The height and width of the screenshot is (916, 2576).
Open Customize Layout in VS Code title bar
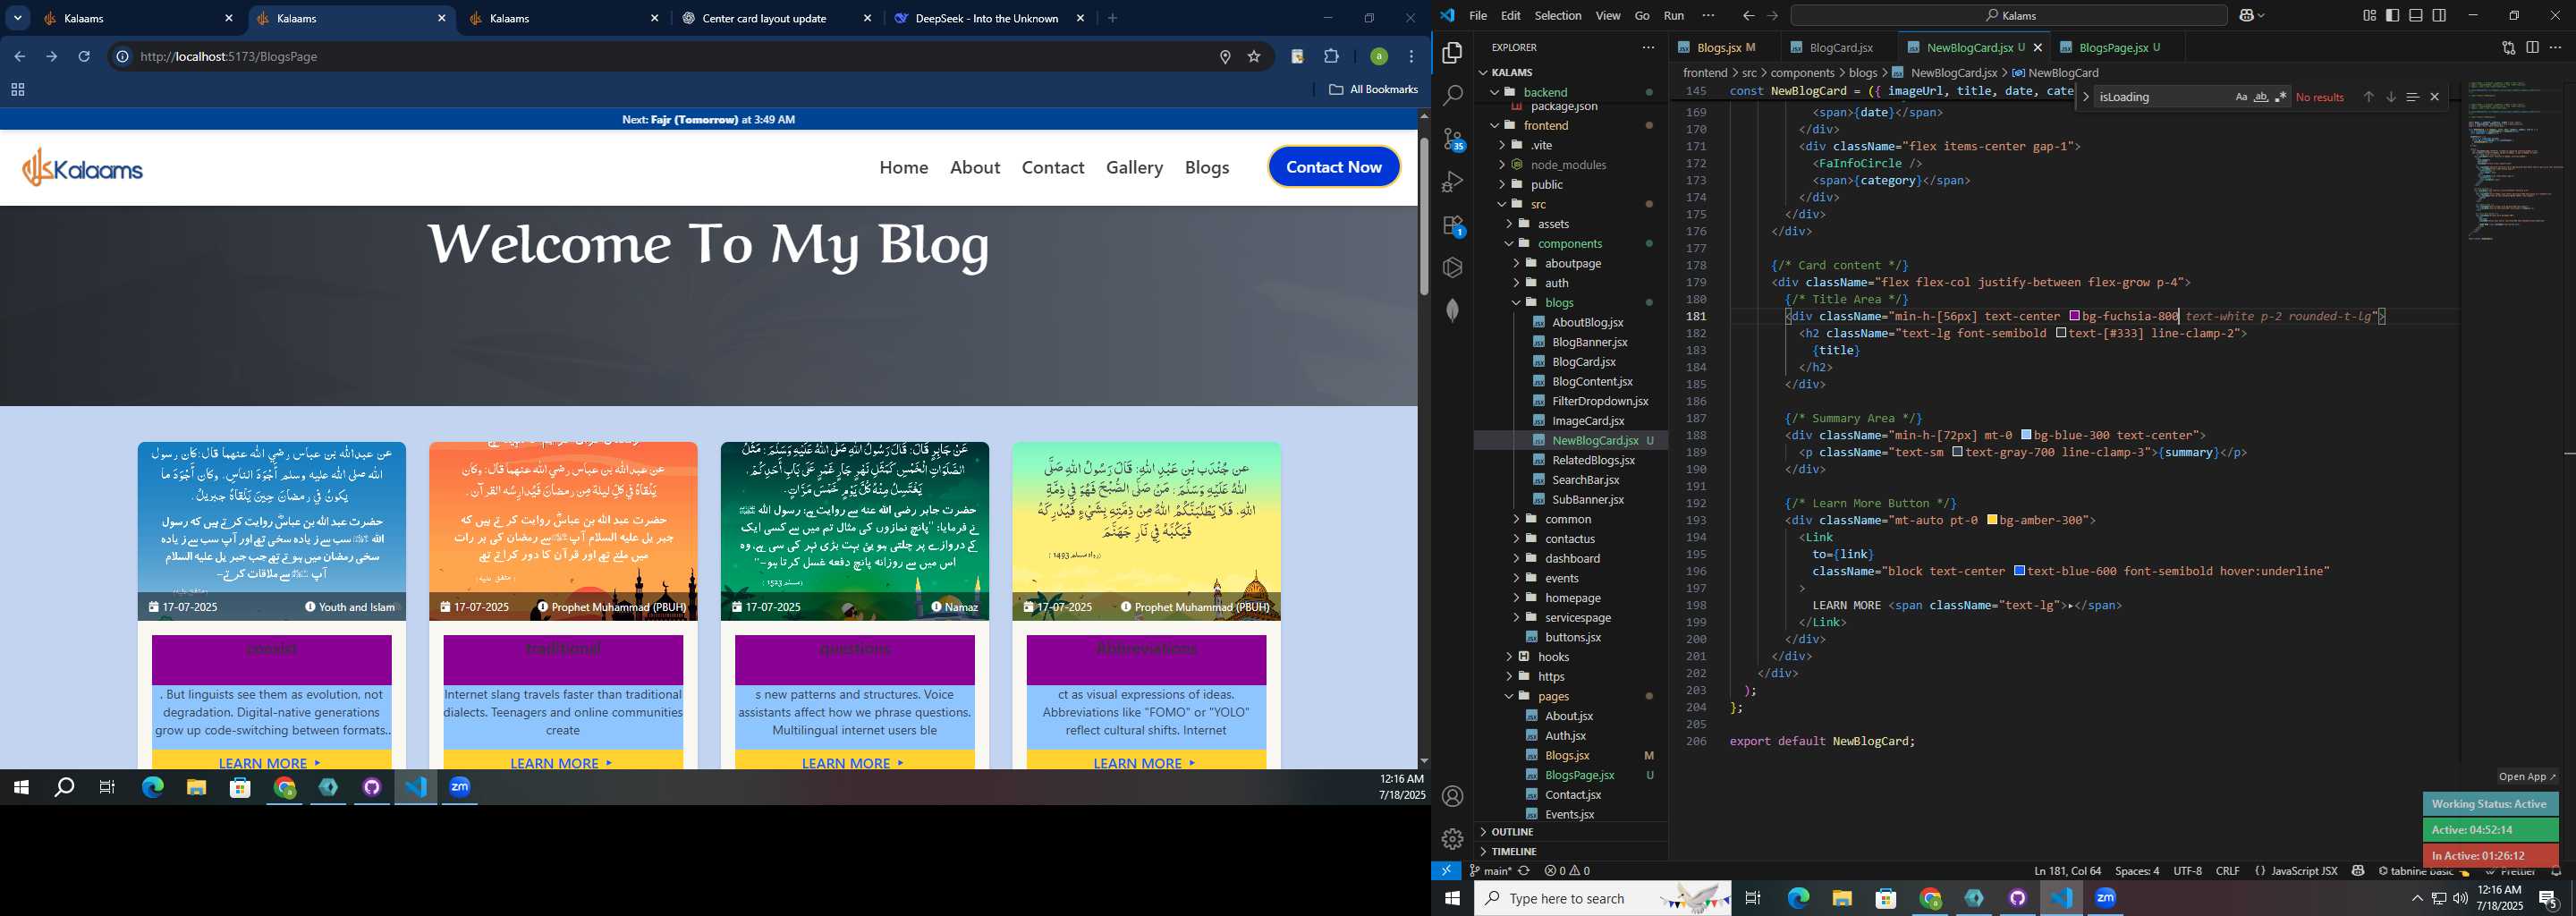coord(2369,15)
